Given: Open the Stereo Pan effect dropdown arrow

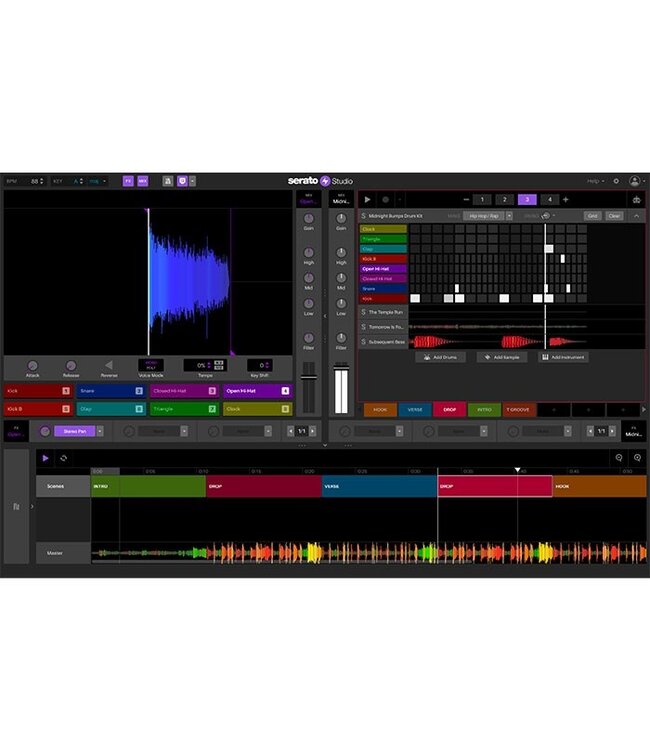Looking at the screenshot, I should [100, 431].
